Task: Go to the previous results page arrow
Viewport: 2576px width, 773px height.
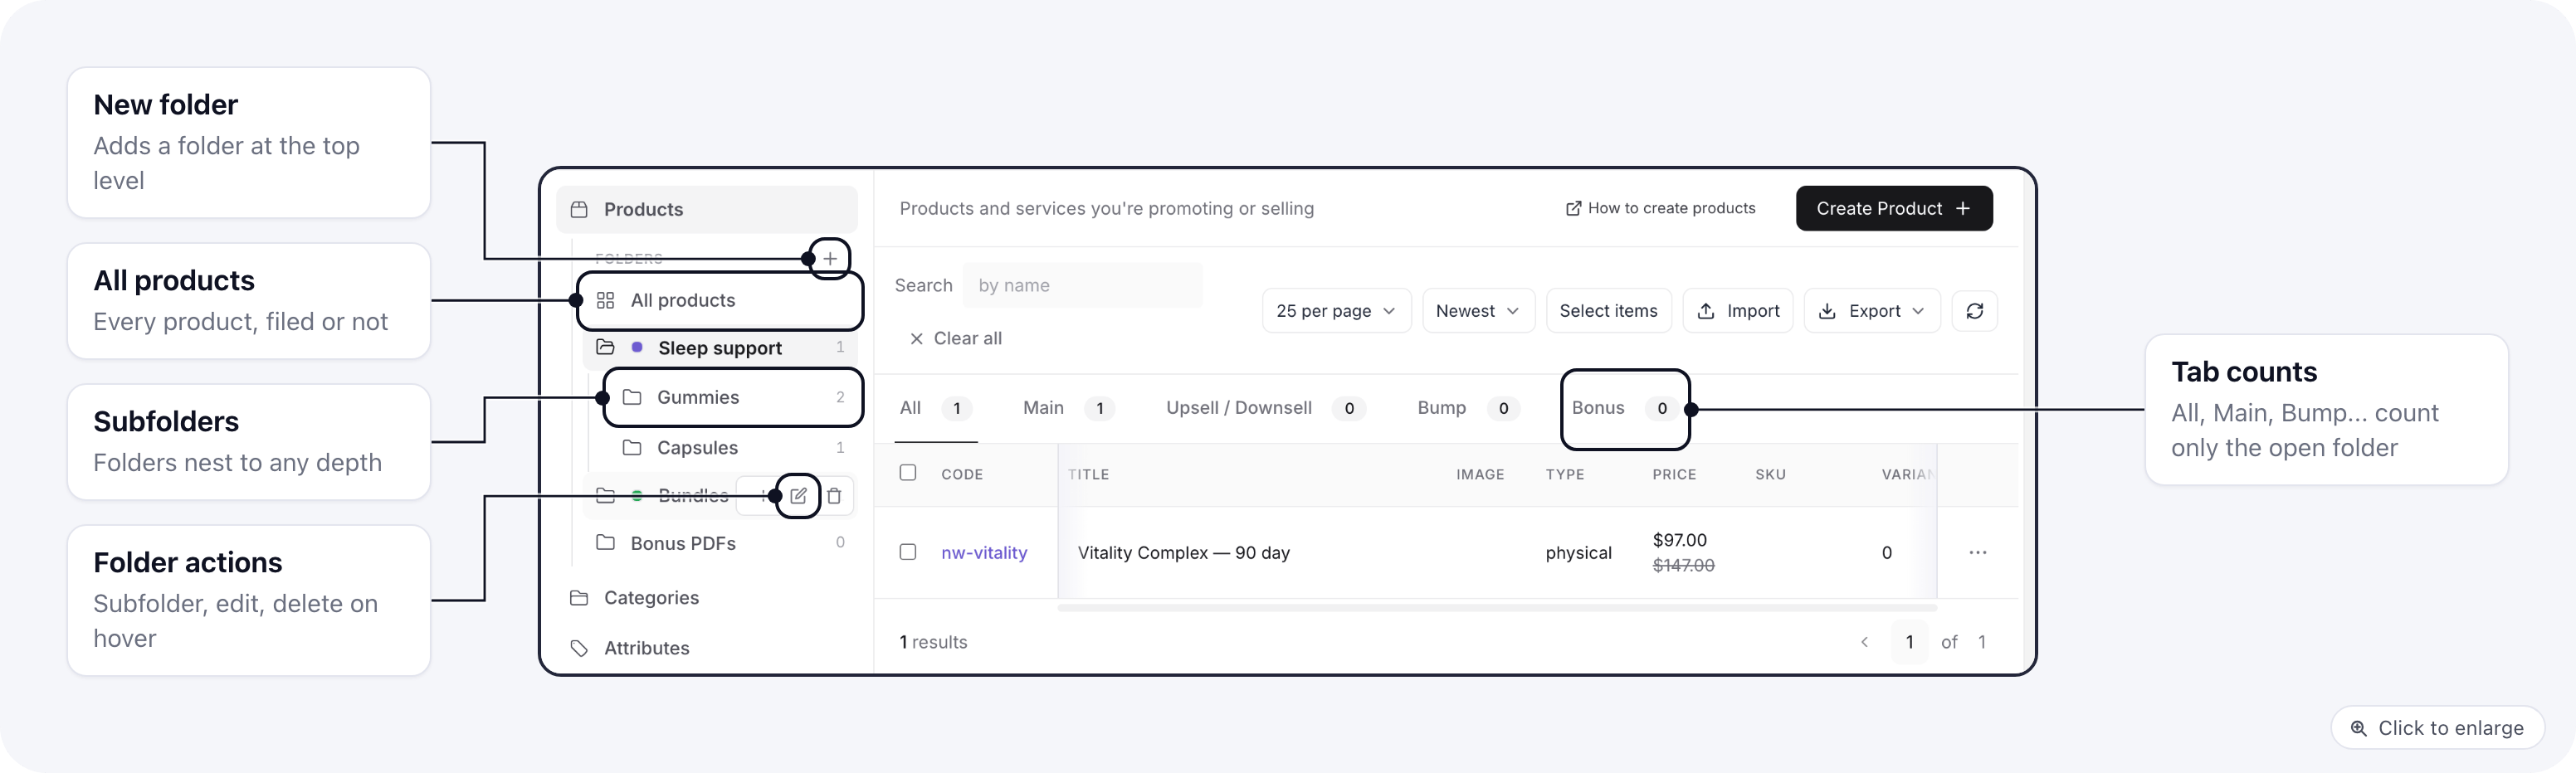Action: pos(1864,642)
